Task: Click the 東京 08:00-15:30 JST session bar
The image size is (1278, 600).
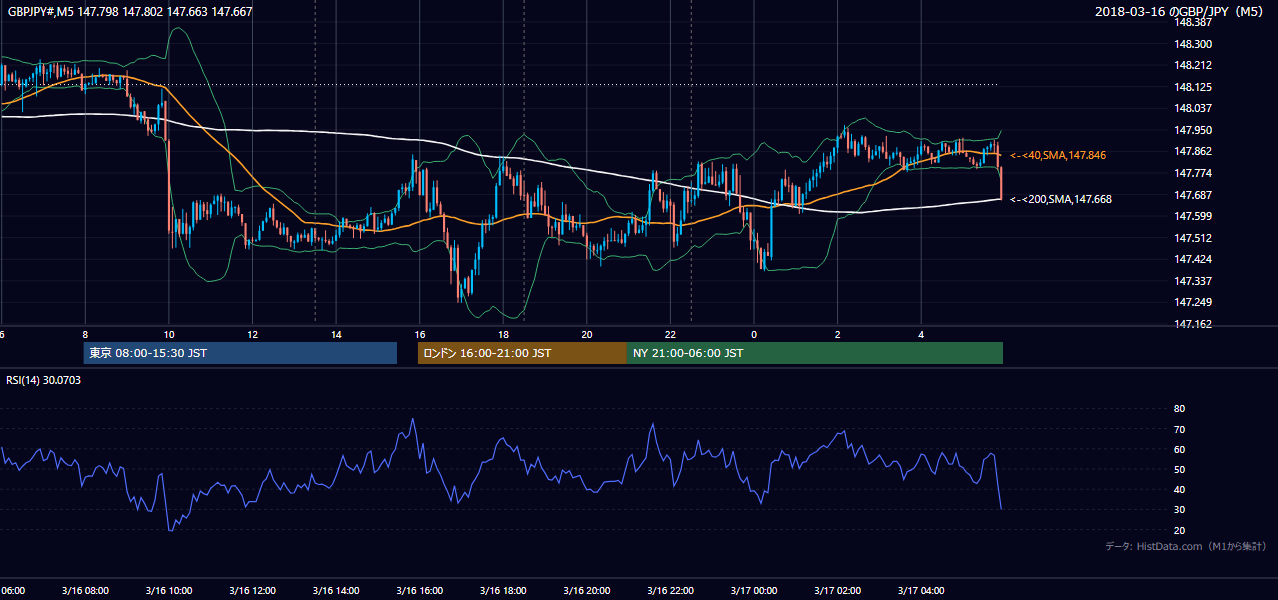Action: (240, 353)
